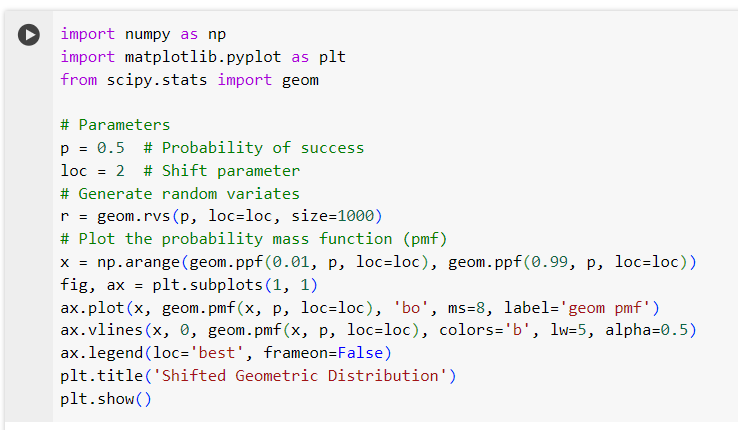738x430 pixels.
Task: Click the 'geom.ppf(0.99' call
Action: (507, 262)
